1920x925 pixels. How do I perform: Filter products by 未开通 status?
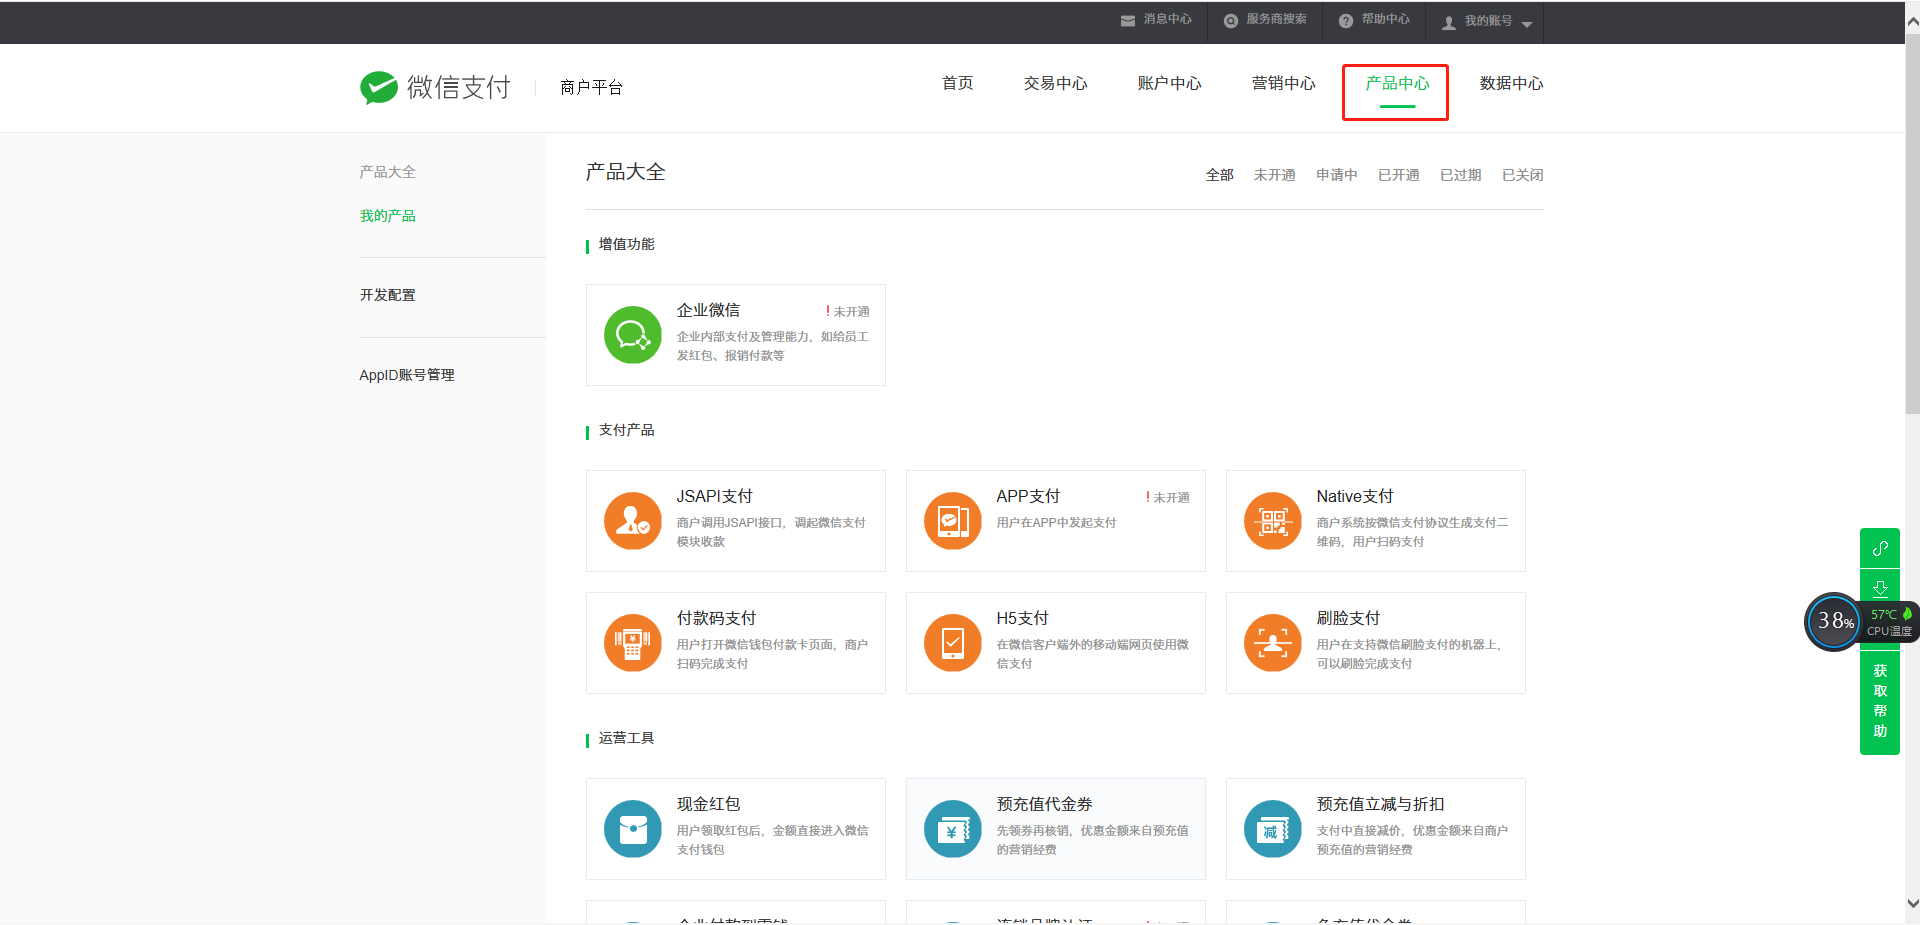(1274, 175)
